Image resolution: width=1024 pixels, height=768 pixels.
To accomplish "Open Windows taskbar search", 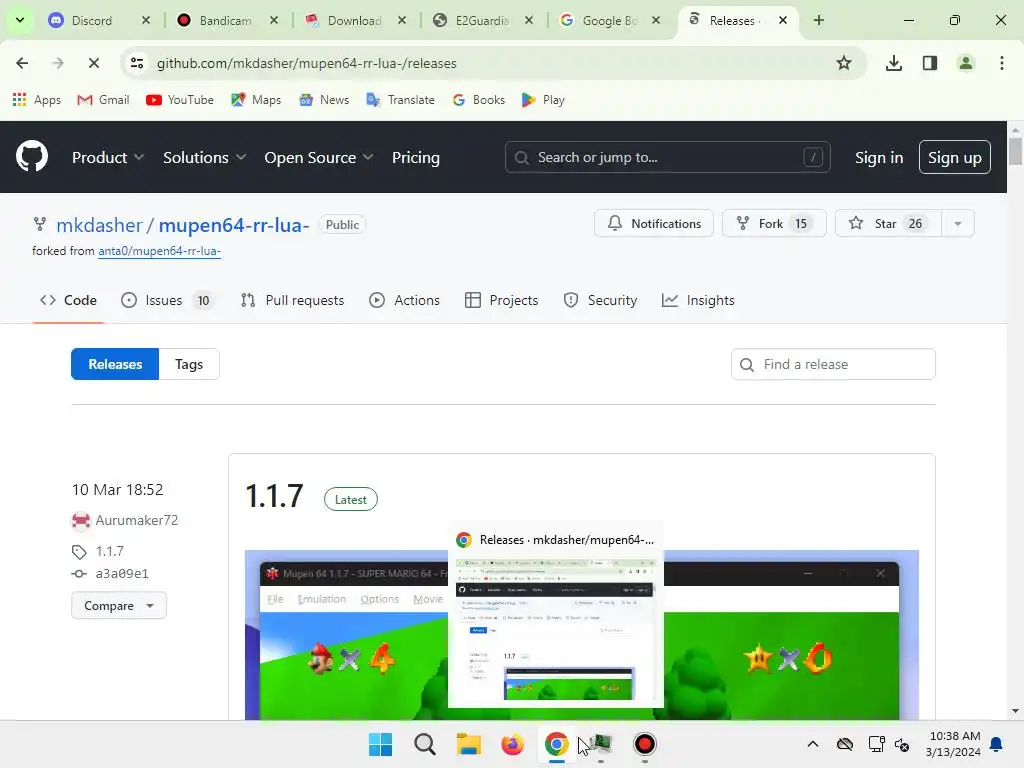I will tap(424, 744).
